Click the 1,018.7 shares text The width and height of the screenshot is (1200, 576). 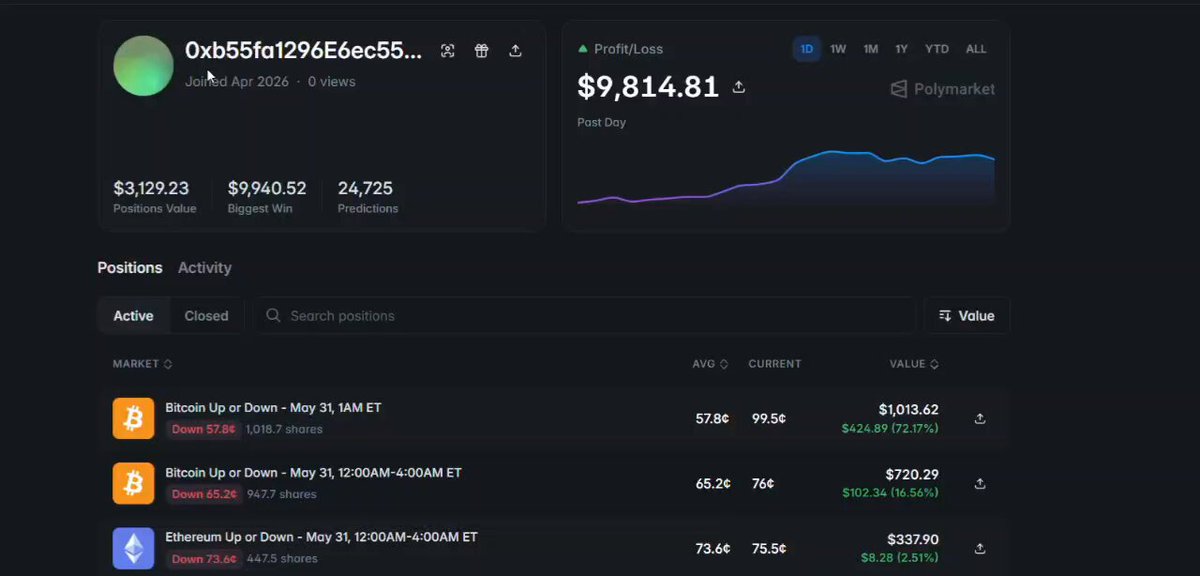point(284,429)
